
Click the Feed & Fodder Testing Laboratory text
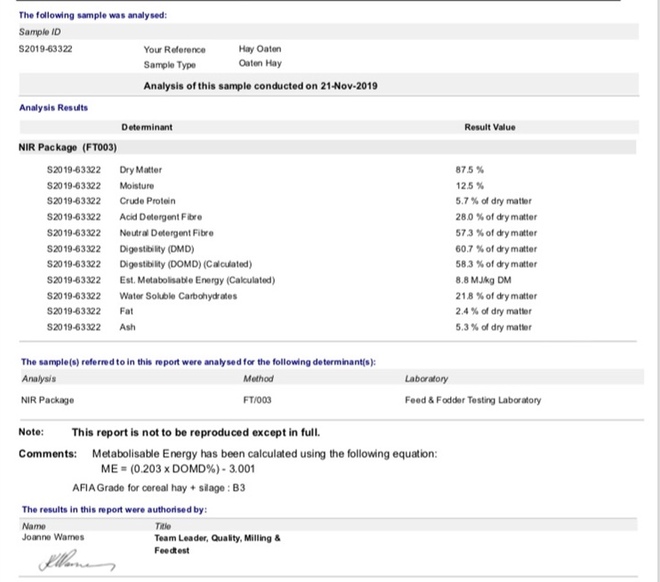[x=473, y=400]
